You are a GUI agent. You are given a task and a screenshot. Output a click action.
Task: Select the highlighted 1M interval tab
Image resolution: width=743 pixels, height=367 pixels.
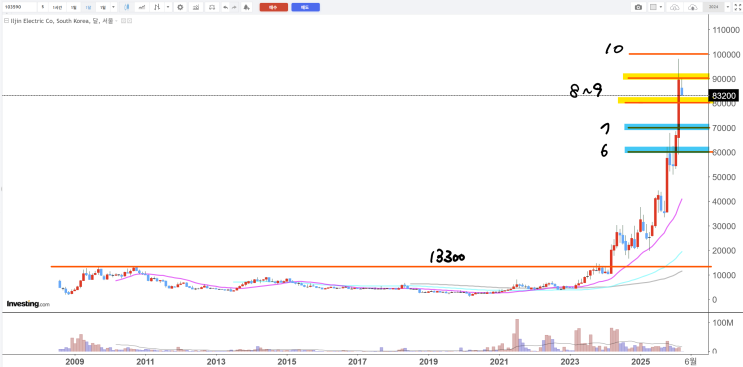point(88,7)
